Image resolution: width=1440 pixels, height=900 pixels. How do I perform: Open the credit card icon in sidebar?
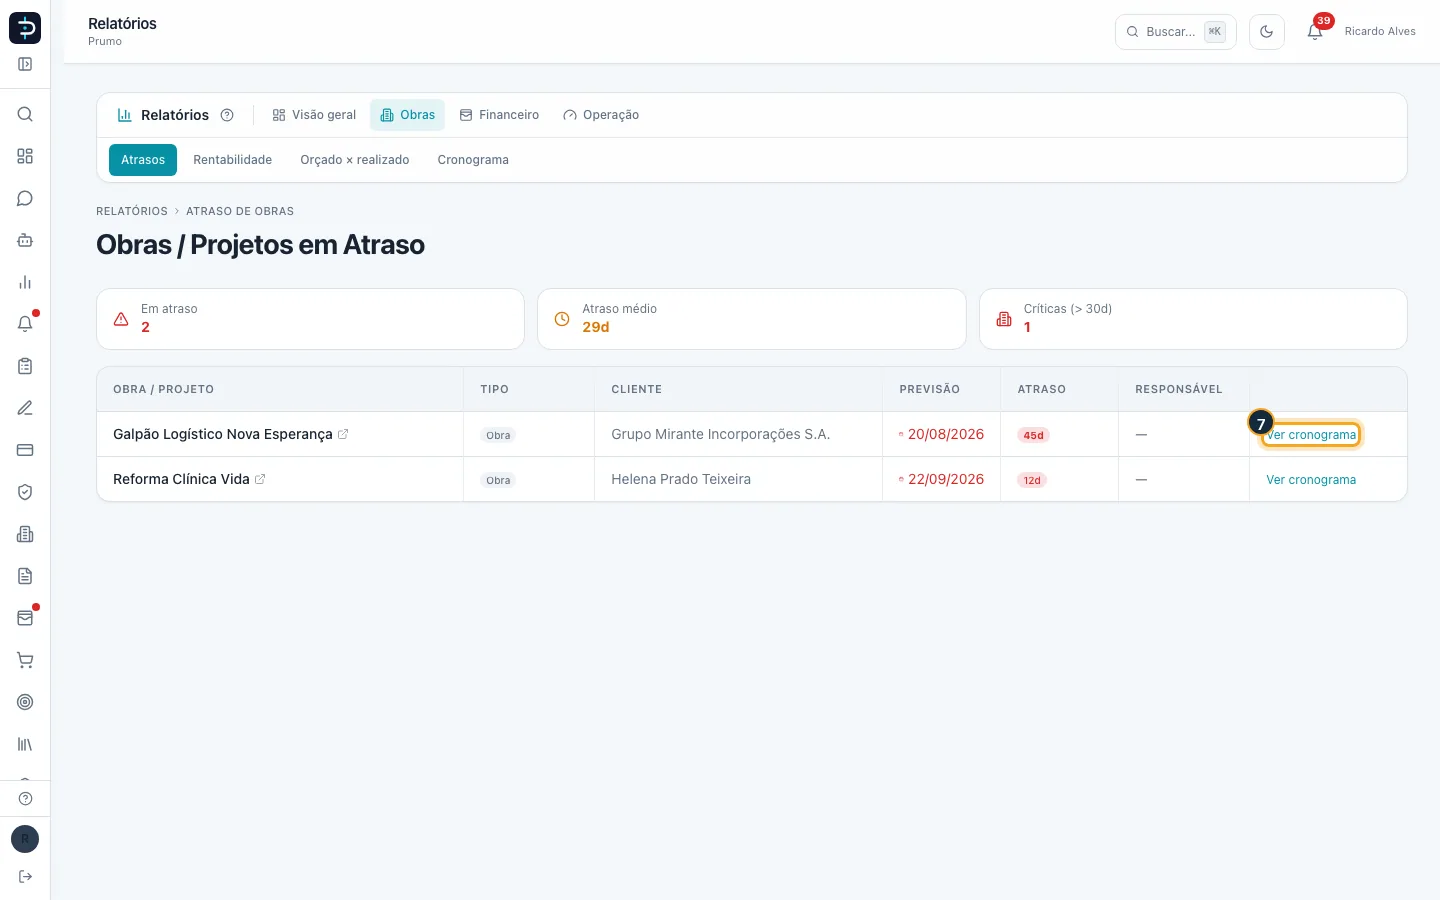pos(25,450)
